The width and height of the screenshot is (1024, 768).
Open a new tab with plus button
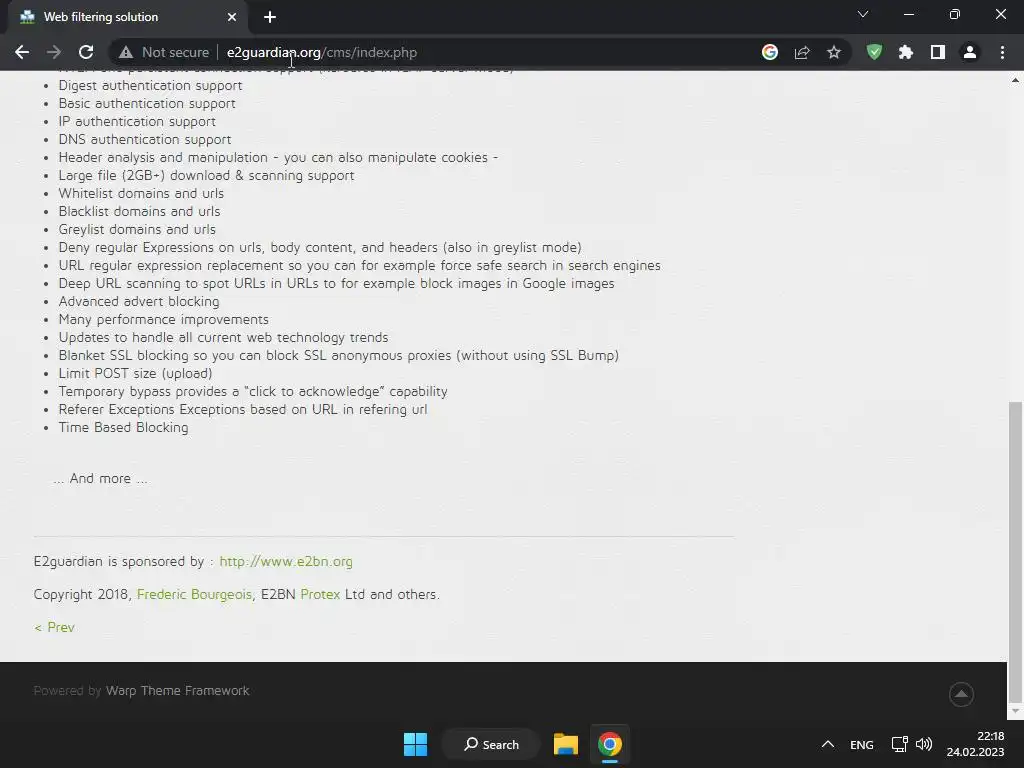coord(270,17)
